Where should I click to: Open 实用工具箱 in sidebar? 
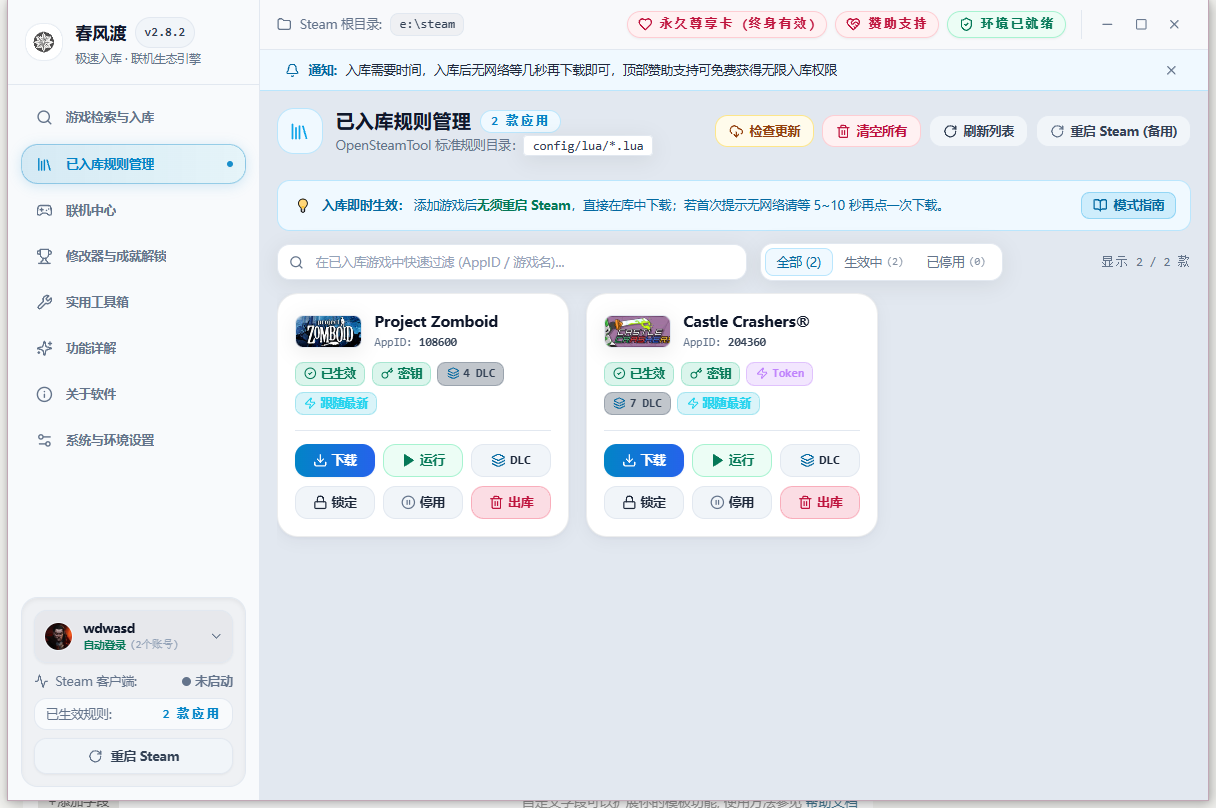133,302
